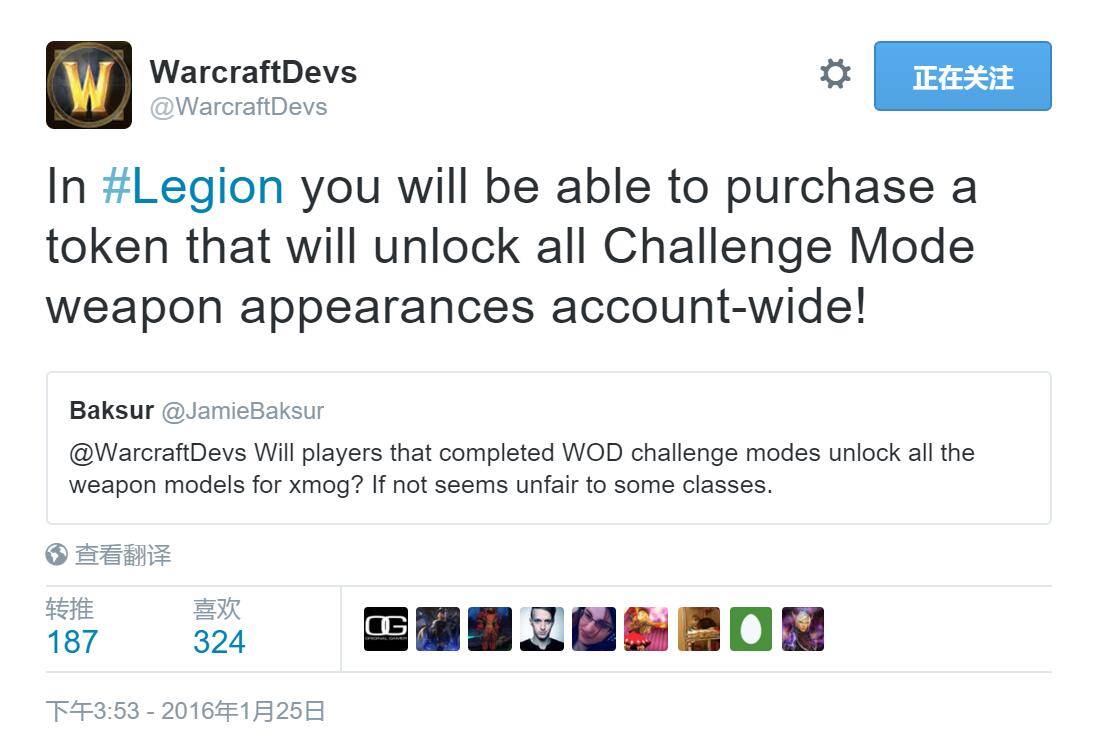Open the tweet timestamp permalink

pyautogui.click(x=186, y=711)
